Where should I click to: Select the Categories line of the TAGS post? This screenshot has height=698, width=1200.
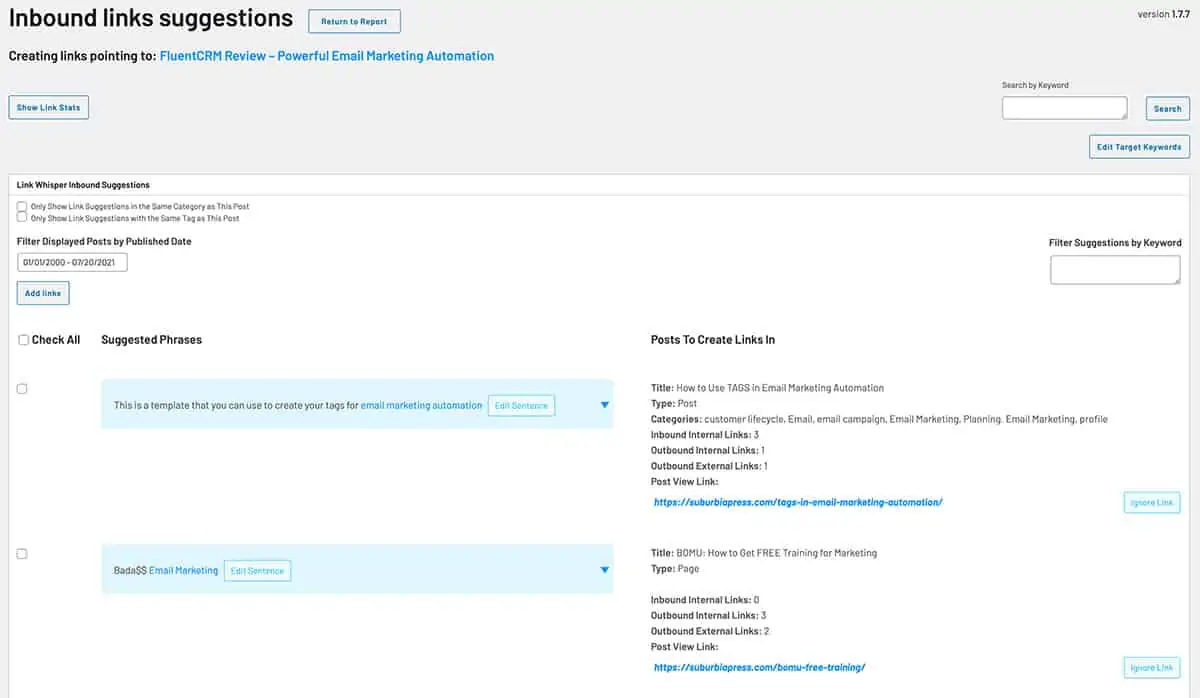tap(879, 419)
